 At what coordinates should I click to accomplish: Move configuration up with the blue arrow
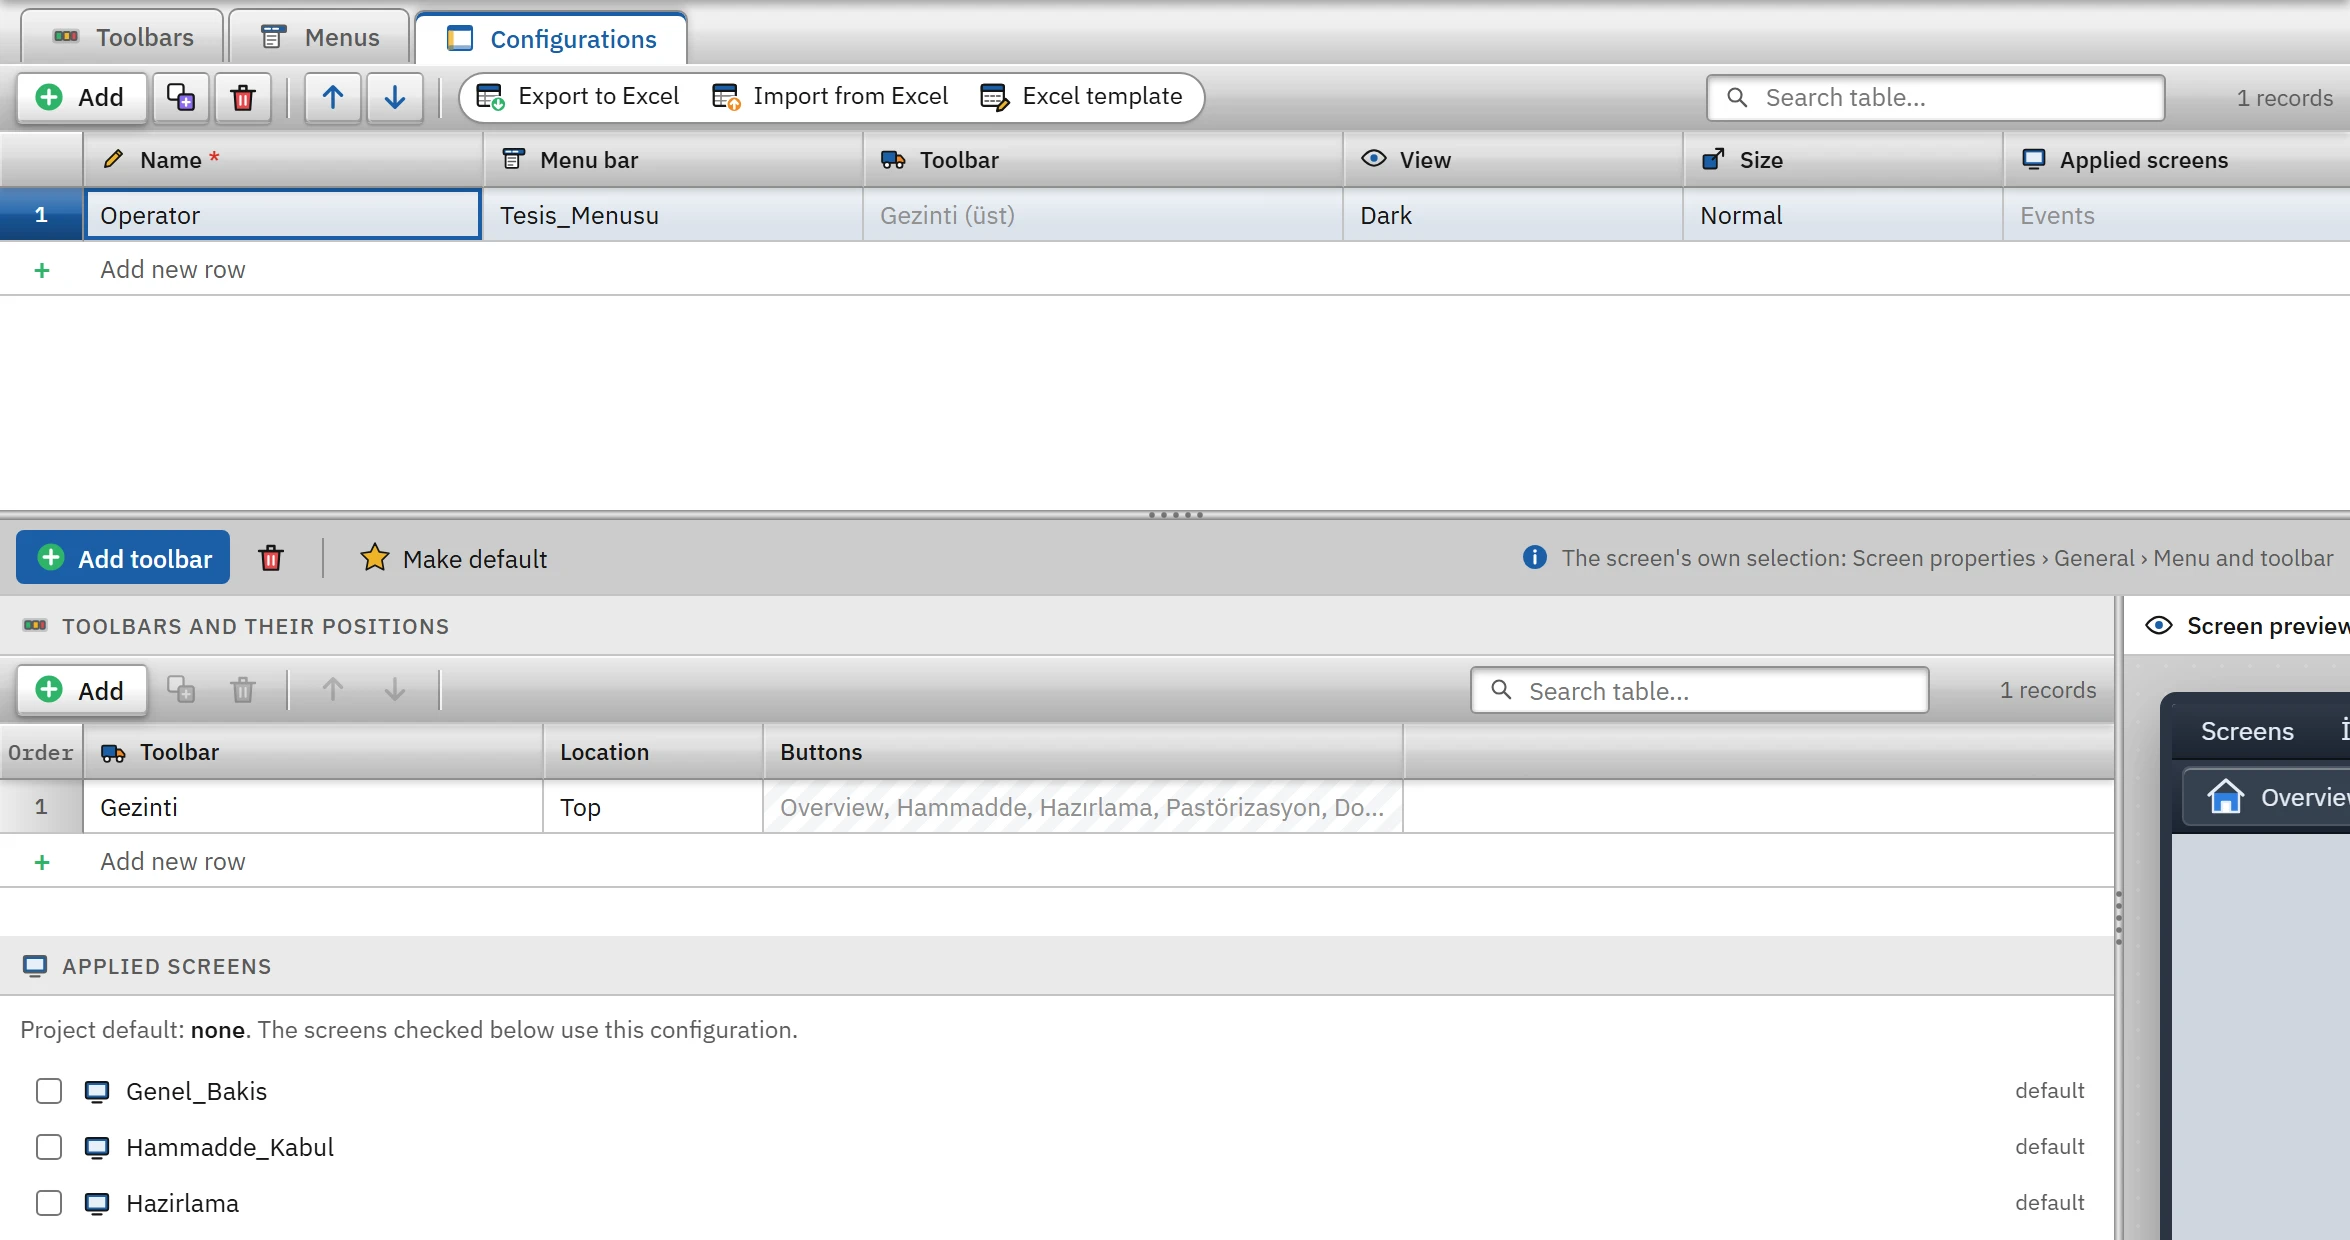[333, 98]
